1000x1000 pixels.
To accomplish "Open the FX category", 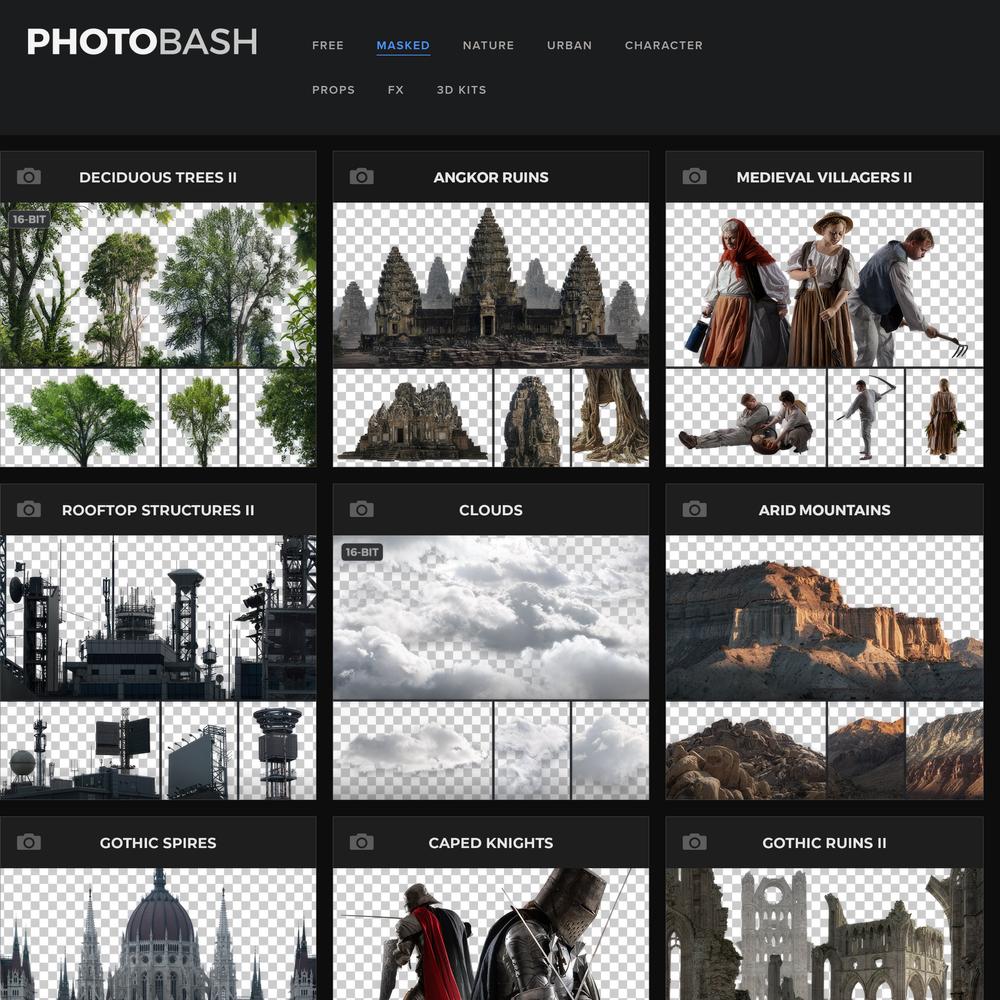I will point(395,90).
